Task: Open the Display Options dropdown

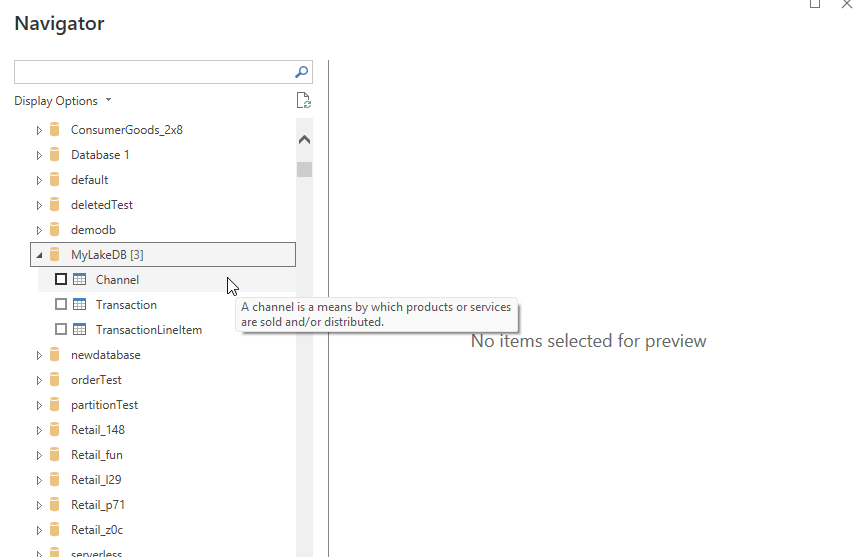Action: 63,101
